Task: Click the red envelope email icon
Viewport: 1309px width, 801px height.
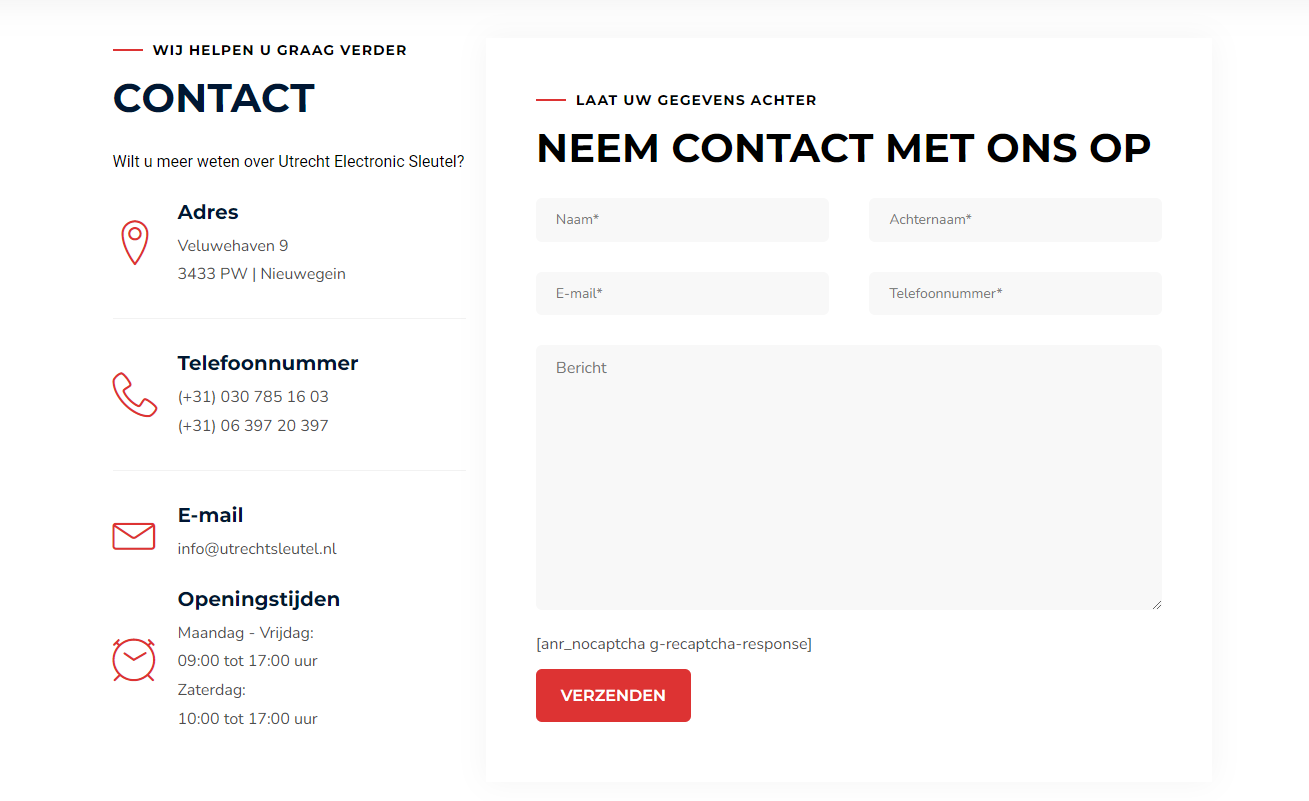Action: click(x=134, y=536)
